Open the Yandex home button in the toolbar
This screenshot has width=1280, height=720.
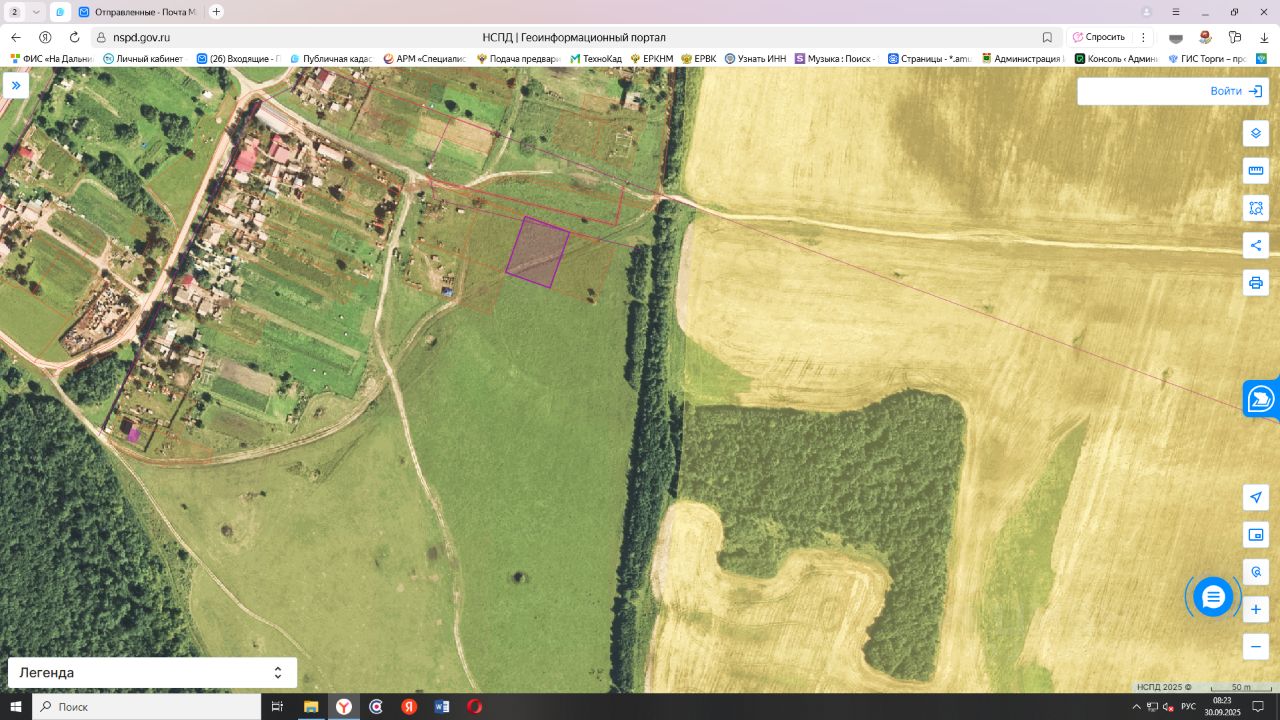point(45,37)
